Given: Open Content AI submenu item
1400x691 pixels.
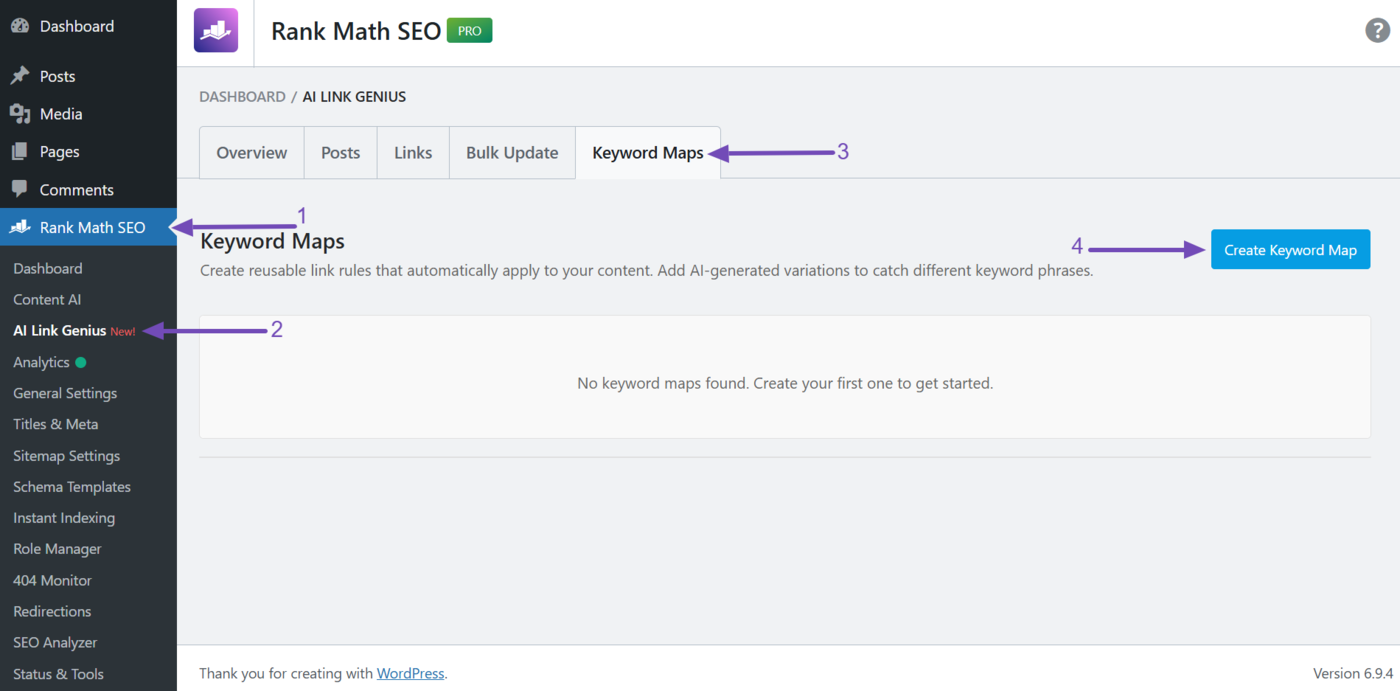Looking at the screenshot, I should click(x=47, y=299).
